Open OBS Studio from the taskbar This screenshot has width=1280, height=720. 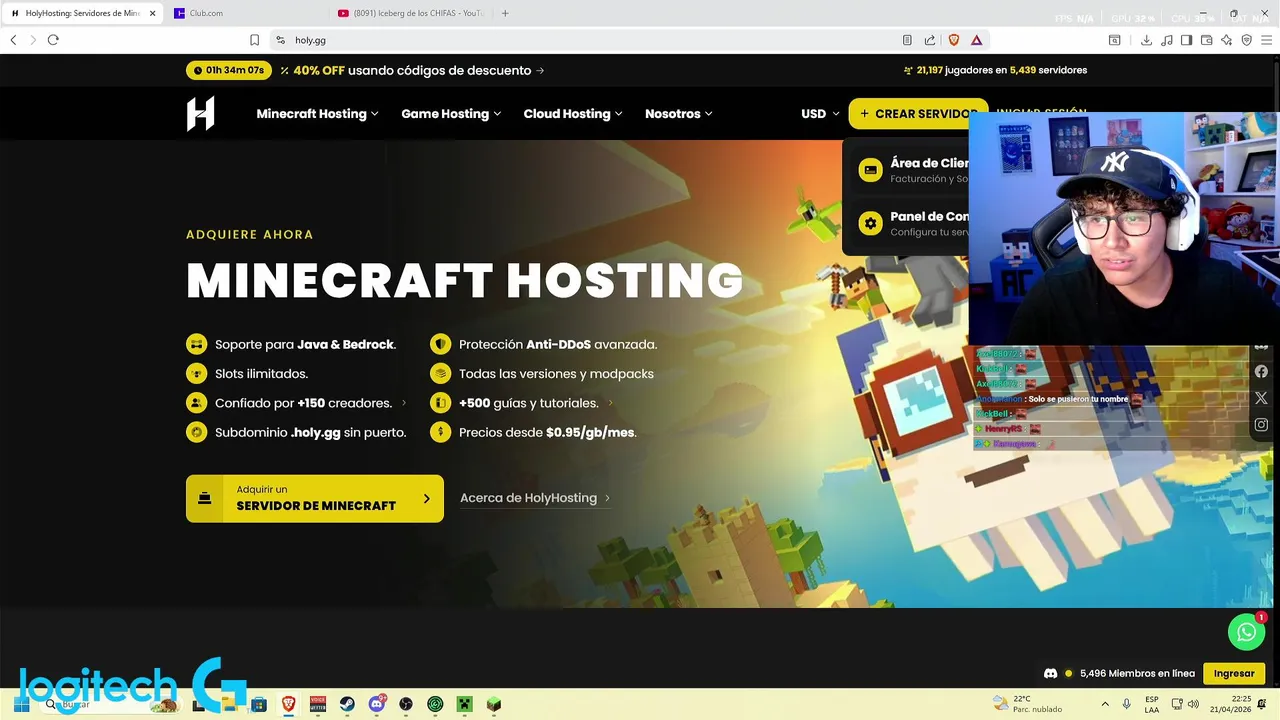point(406,704)
